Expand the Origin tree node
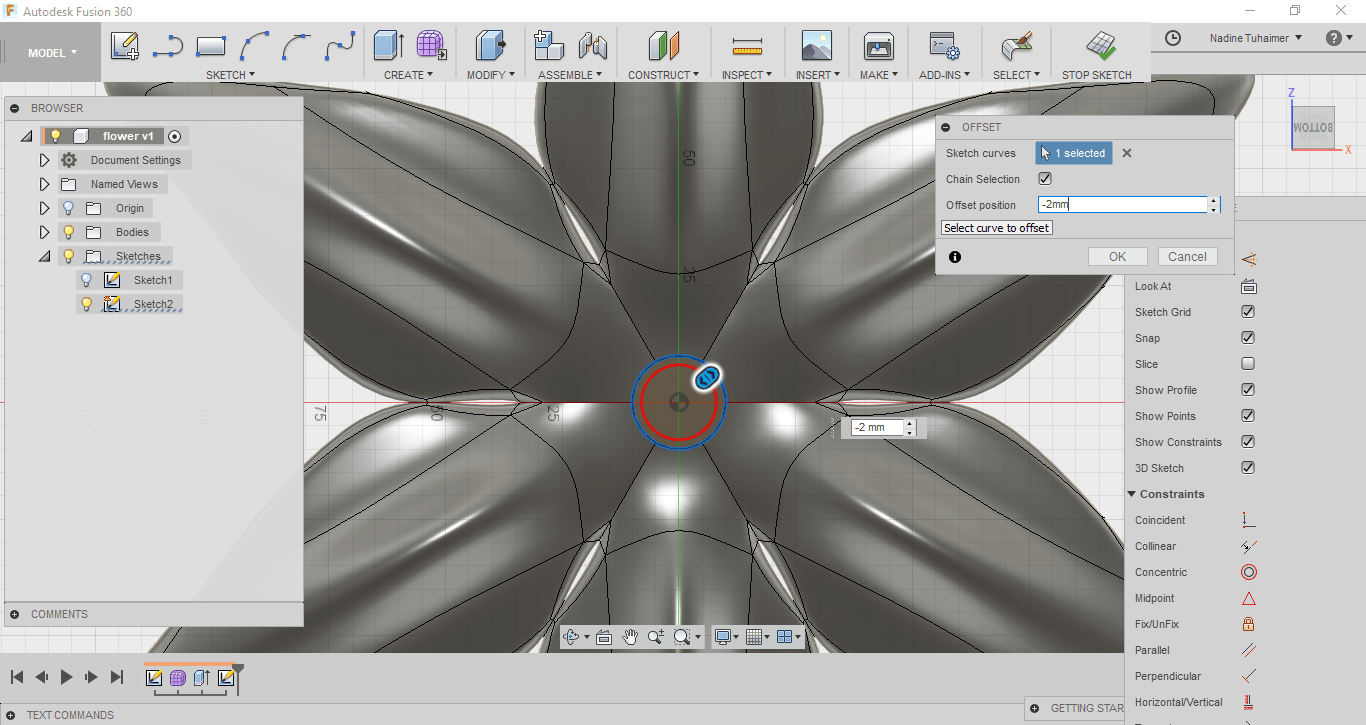The height and width of the screenshot is (725, 1366). click(x=44, y=208)
